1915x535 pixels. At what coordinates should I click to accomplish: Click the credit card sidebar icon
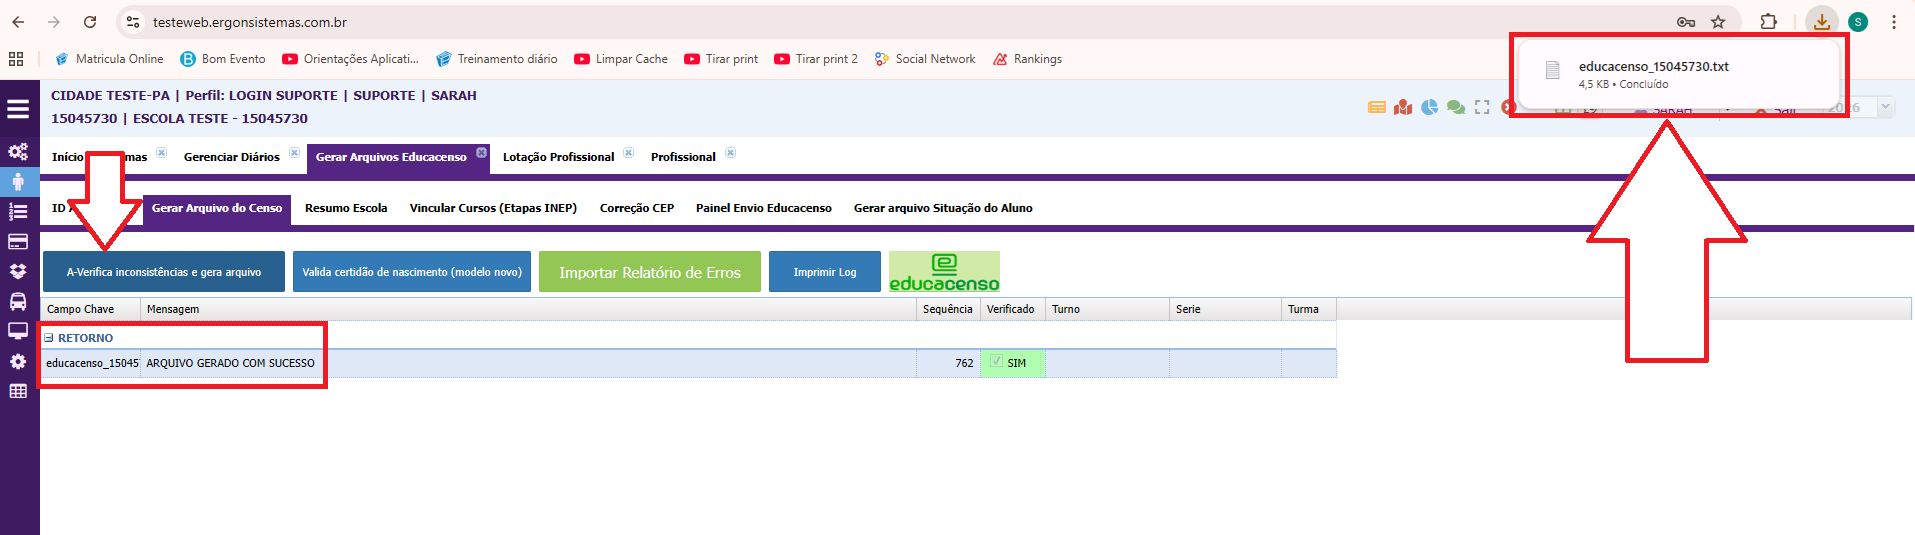[x=18, y=242]
